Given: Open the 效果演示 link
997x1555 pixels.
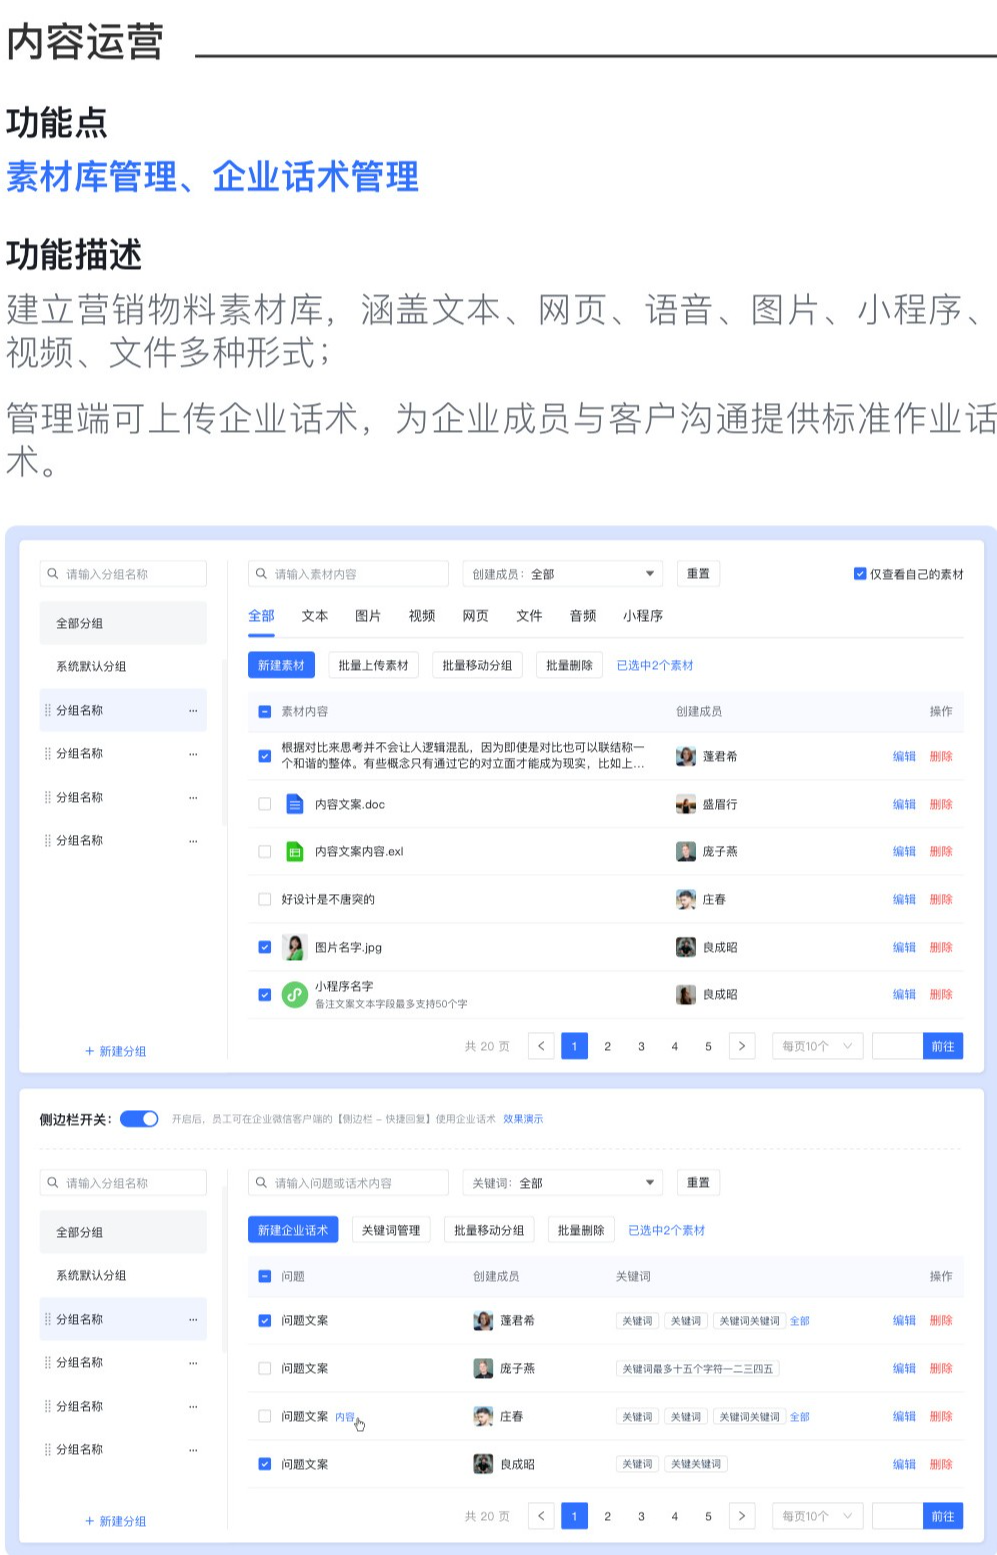Looking at the screenshot, I should tap(523, 1119).
